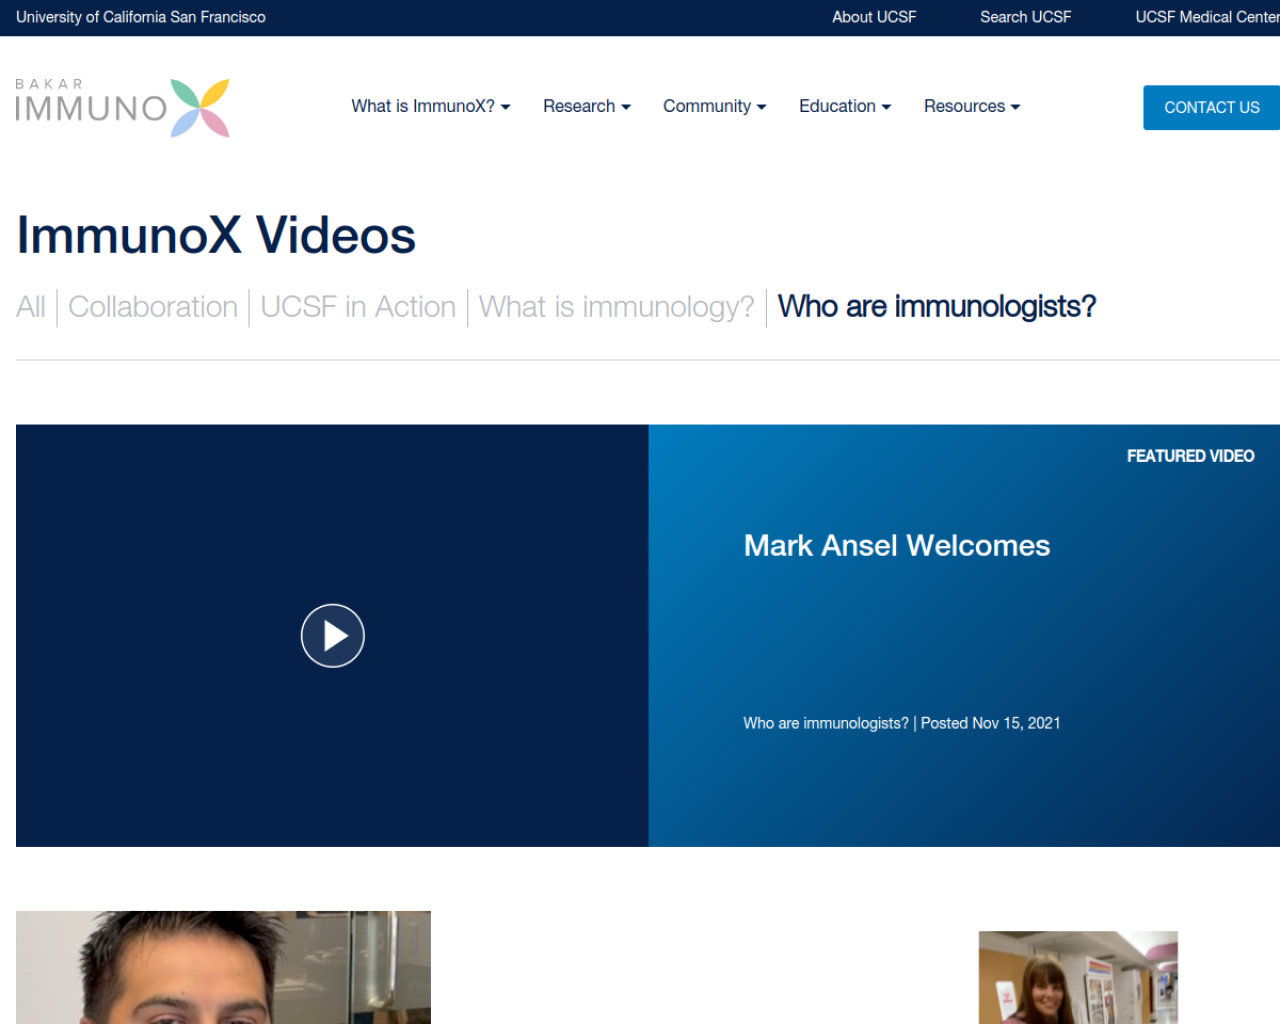Open the Mark Ansel Welcomes title
The image size is (1280, 1024).
point(897,546)
